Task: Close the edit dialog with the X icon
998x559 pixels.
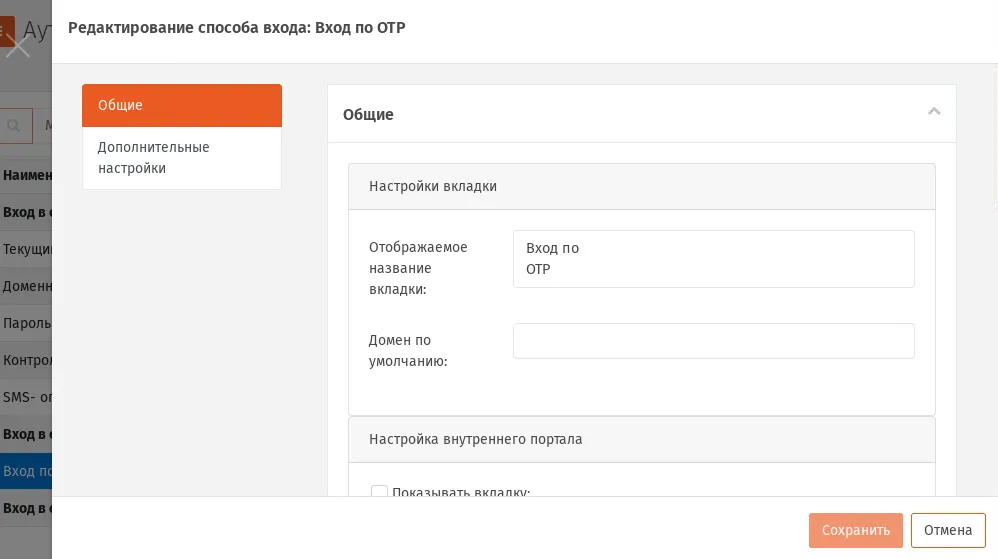Action: click(18, 46)
